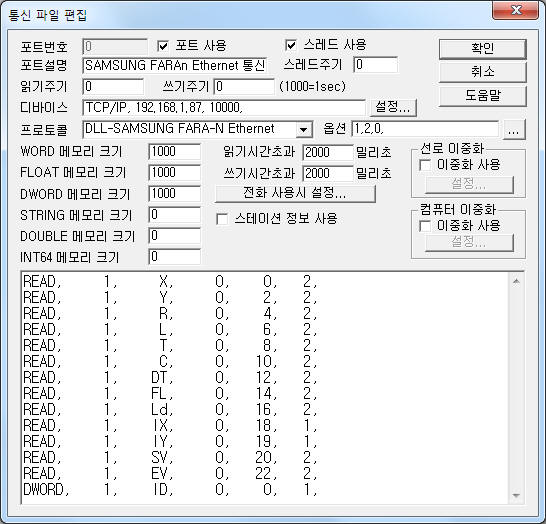
Task: Click the 읽기시간초과 value field
Action: (328, 152)
